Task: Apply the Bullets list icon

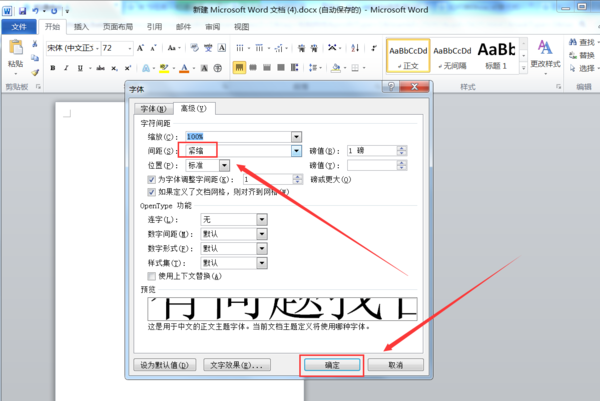Action: (240, 48)
